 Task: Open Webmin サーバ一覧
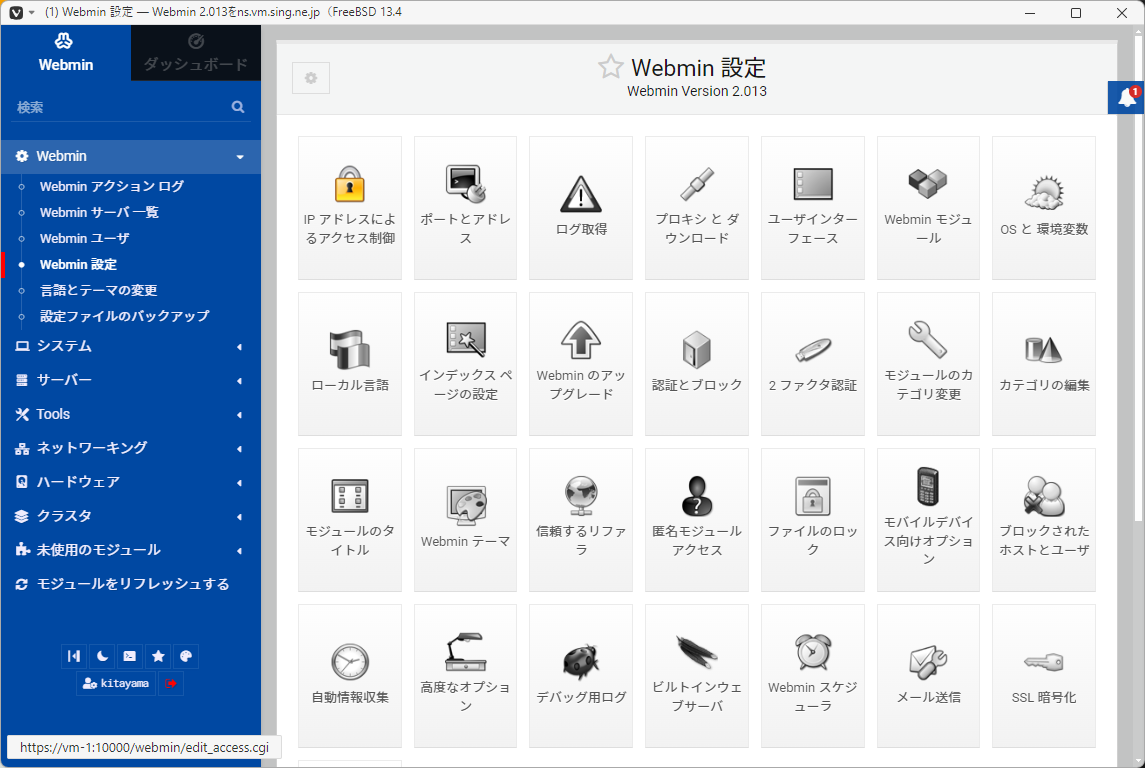coord(99,212)
